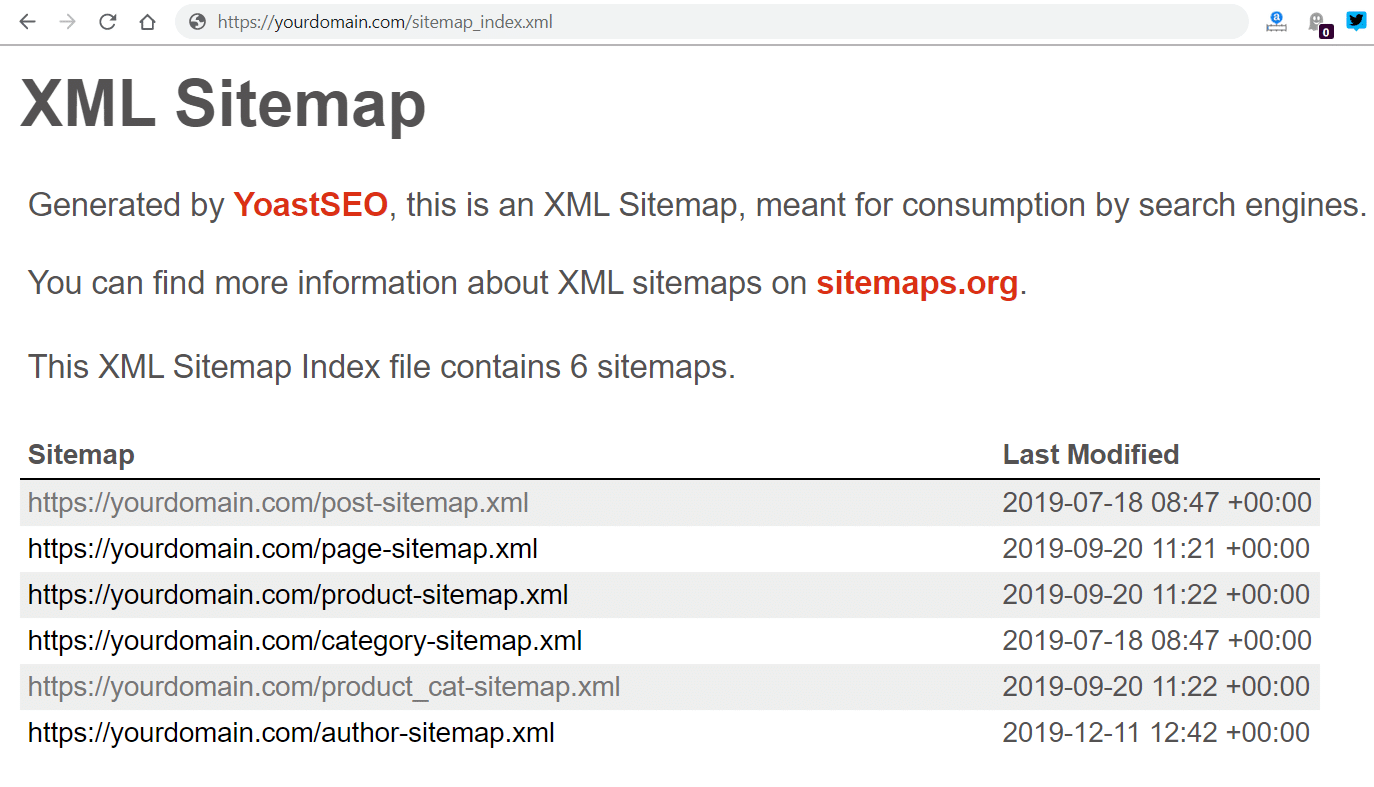Open the author-sitemap.xml link
The width and height of the screenshot is (1374, 787).
click(291, 732)
